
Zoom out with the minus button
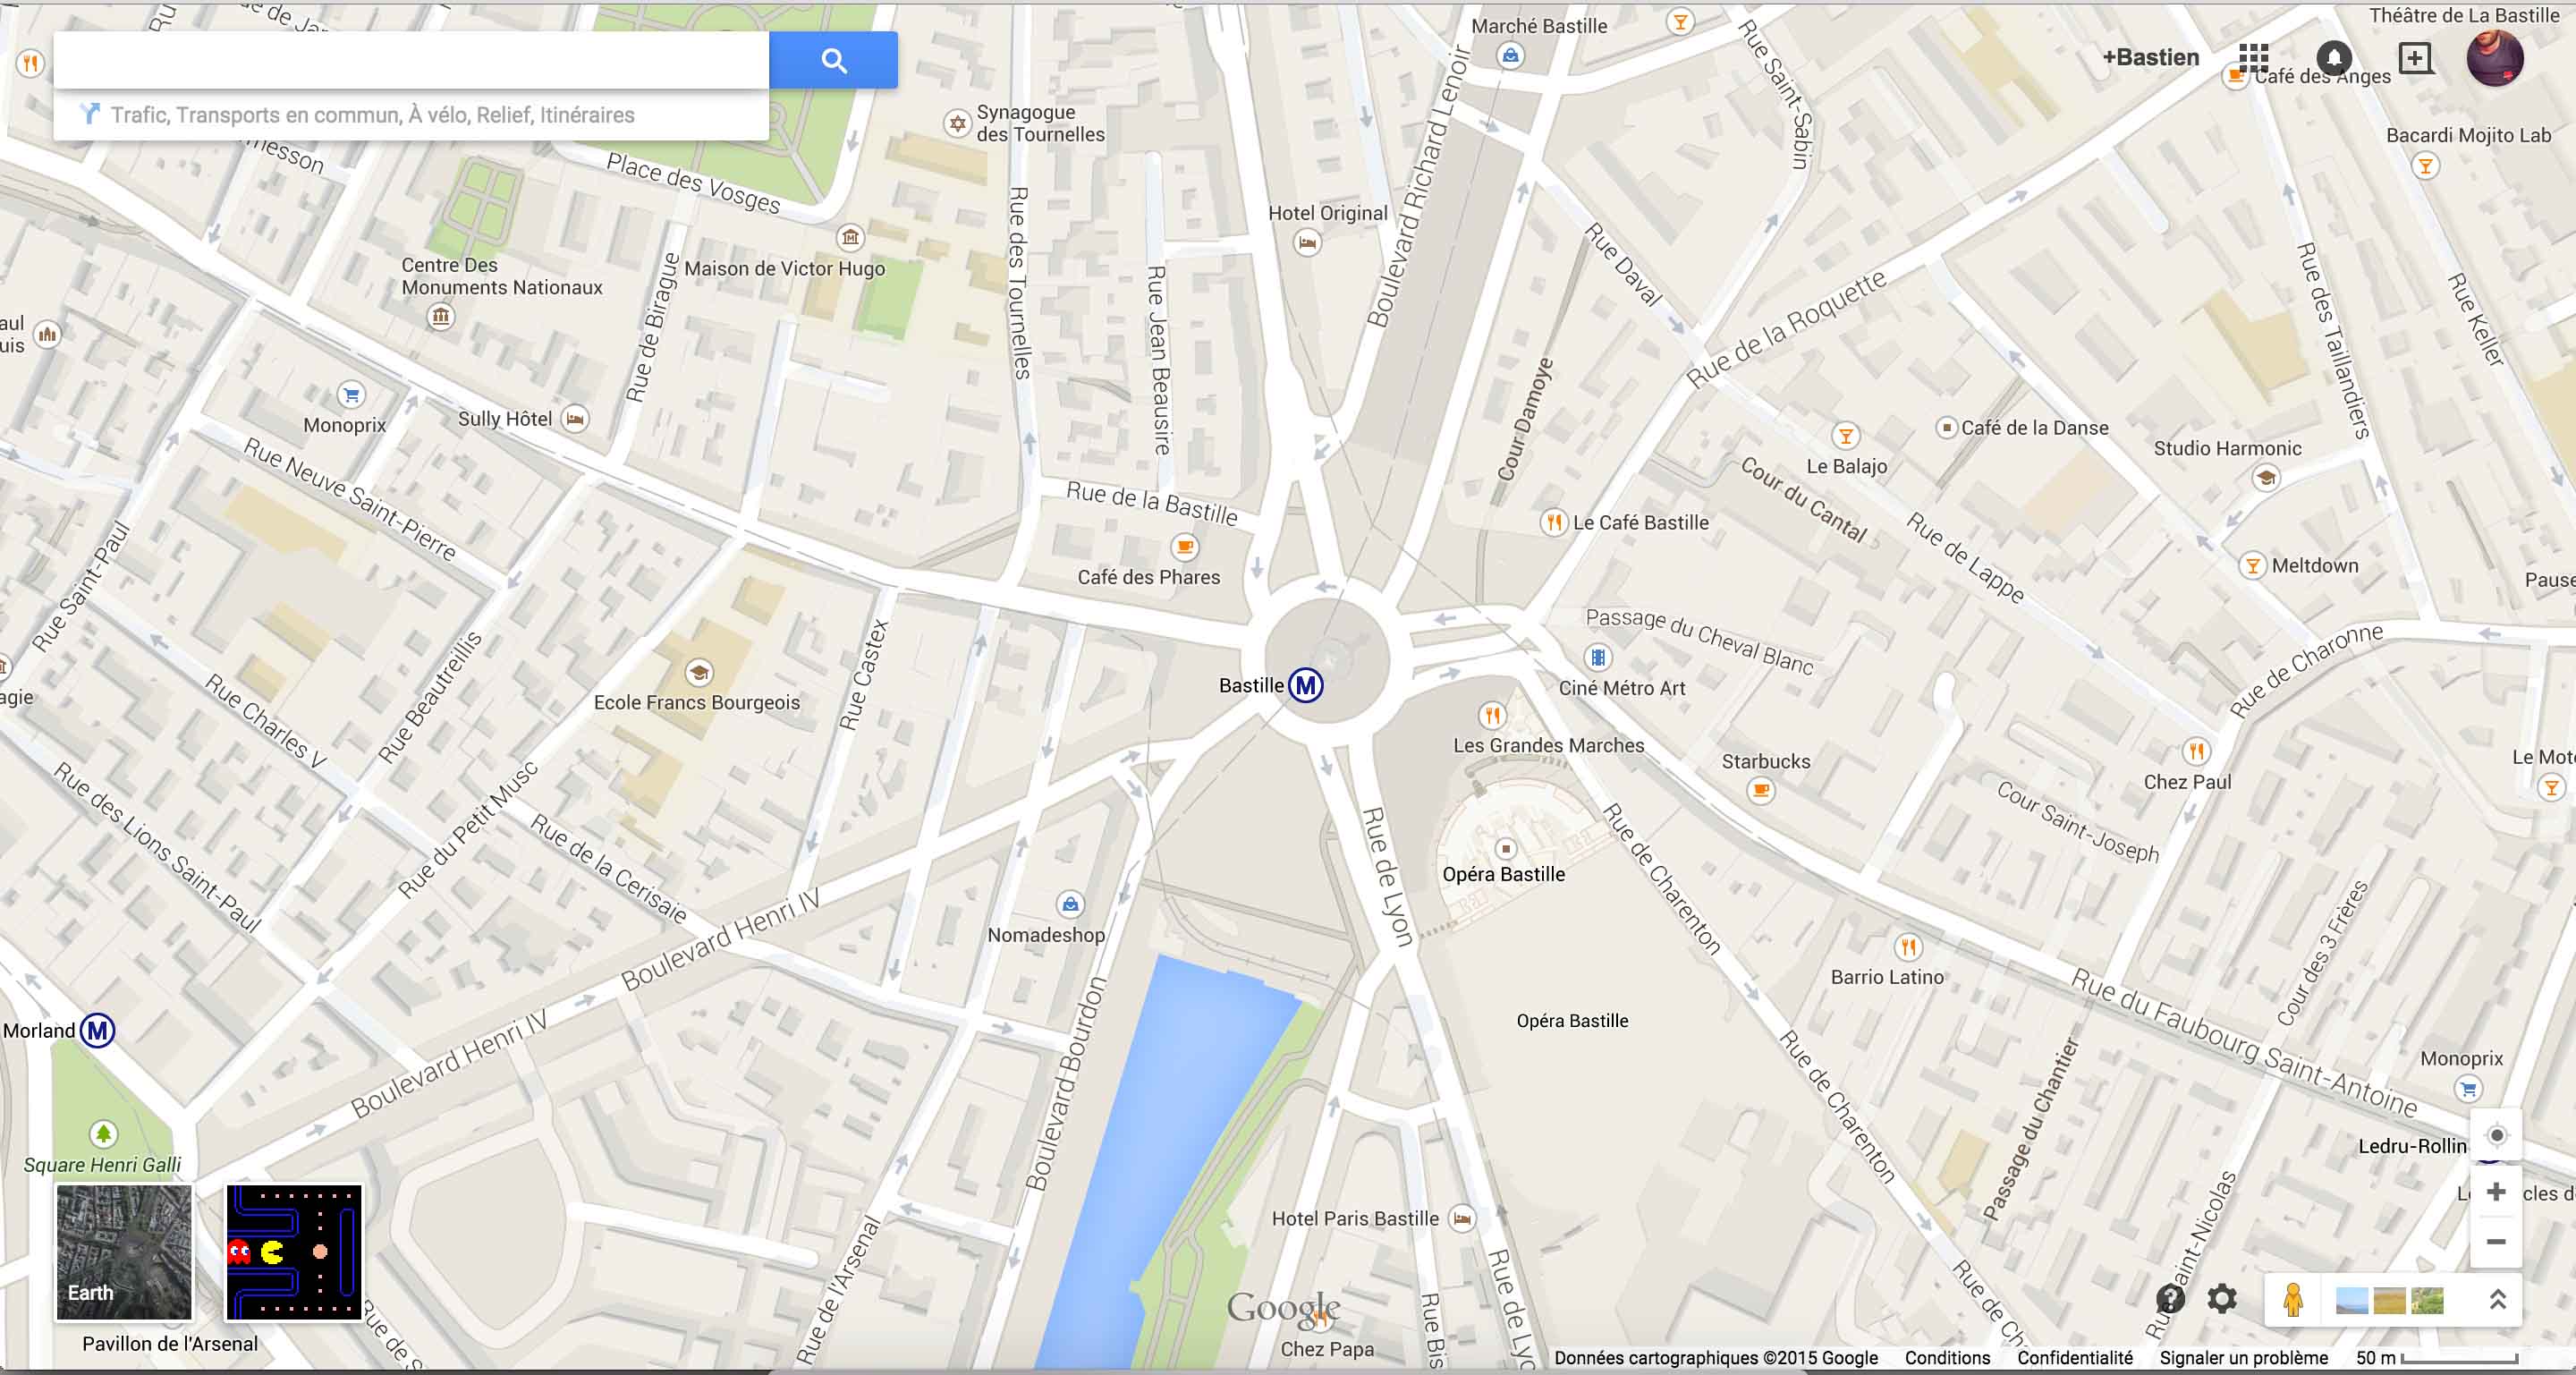coord(2496,1242)
